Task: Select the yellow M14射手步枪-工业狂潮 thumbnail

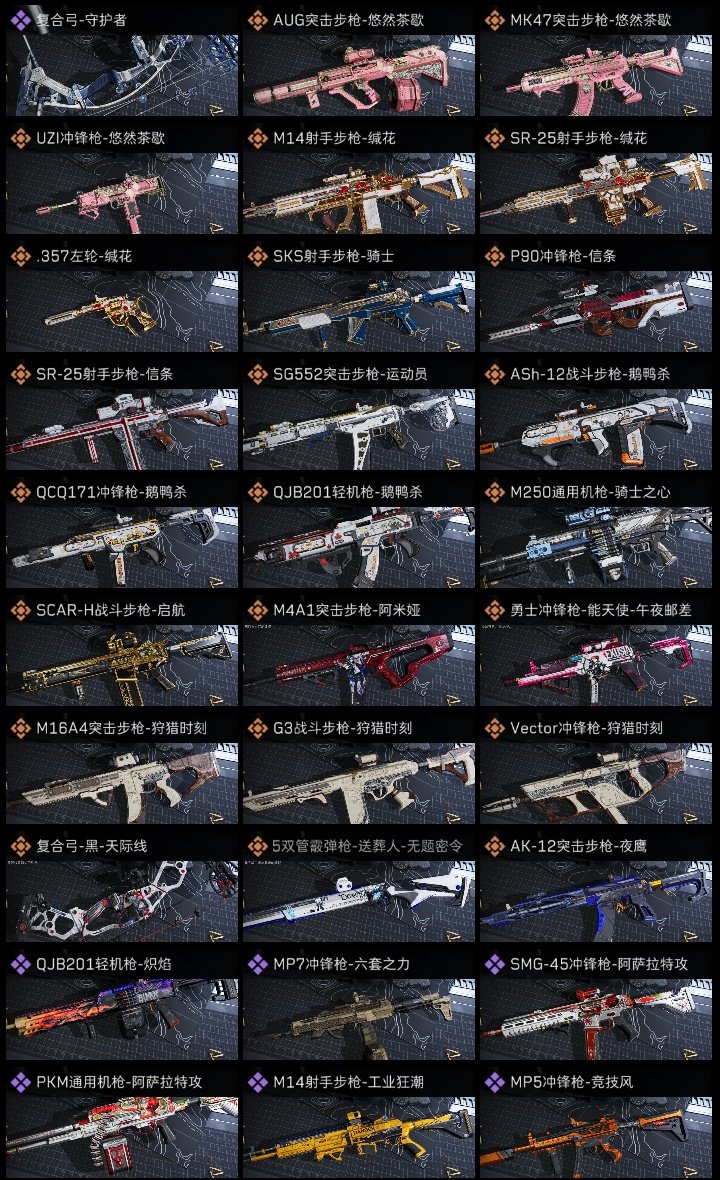Action: (359, 1138)
